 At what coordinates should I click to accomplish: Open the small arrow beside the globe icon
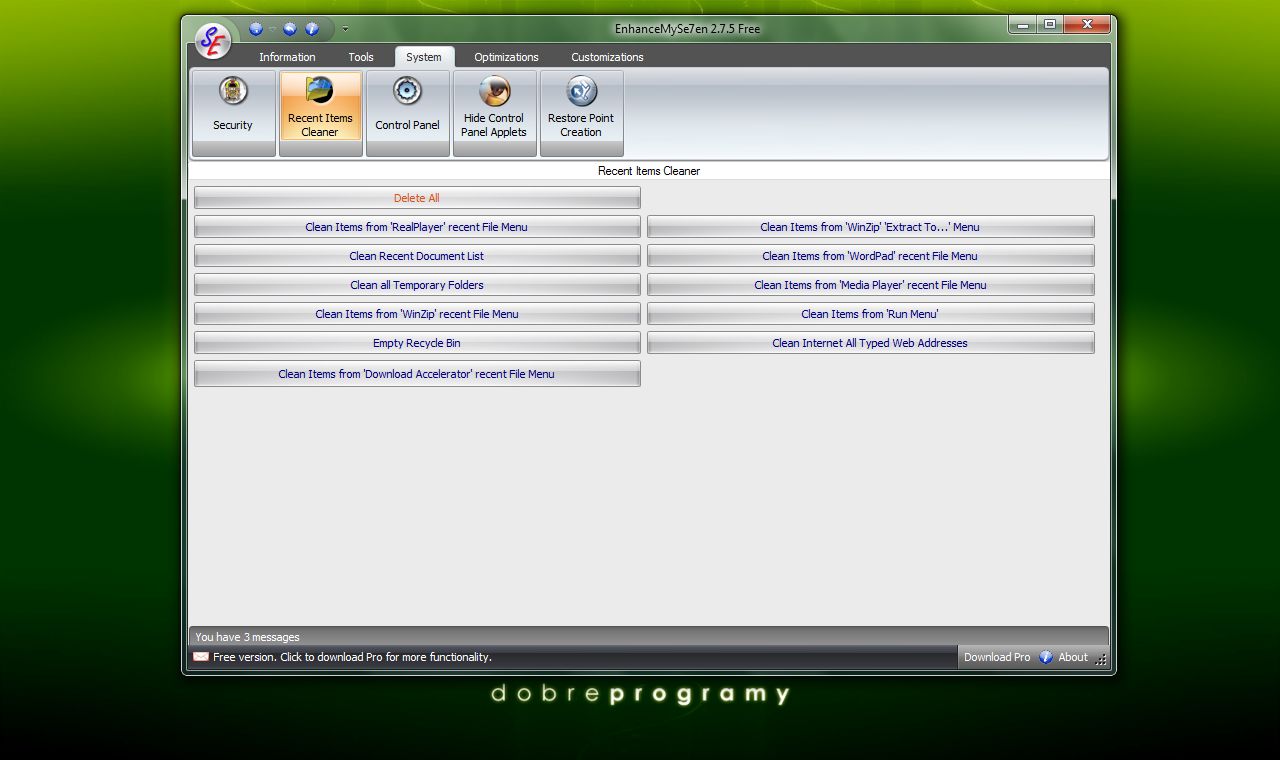pyautogui.click(x=272, y=29)
